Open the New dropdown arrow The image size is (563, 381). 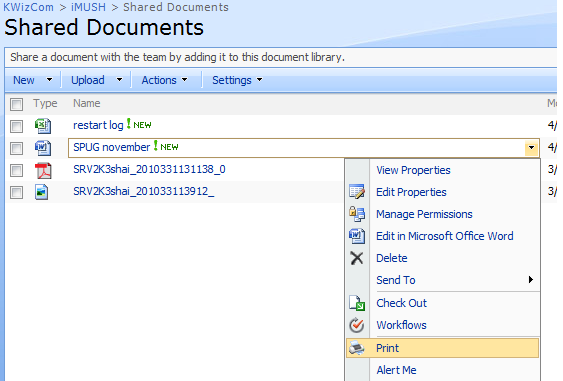point(50,80)
